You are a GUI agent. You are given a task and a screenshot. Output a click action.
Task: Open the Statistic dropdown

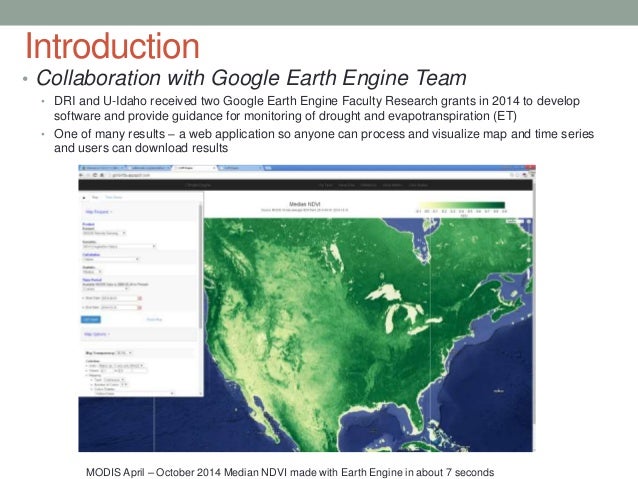(92, 272)
